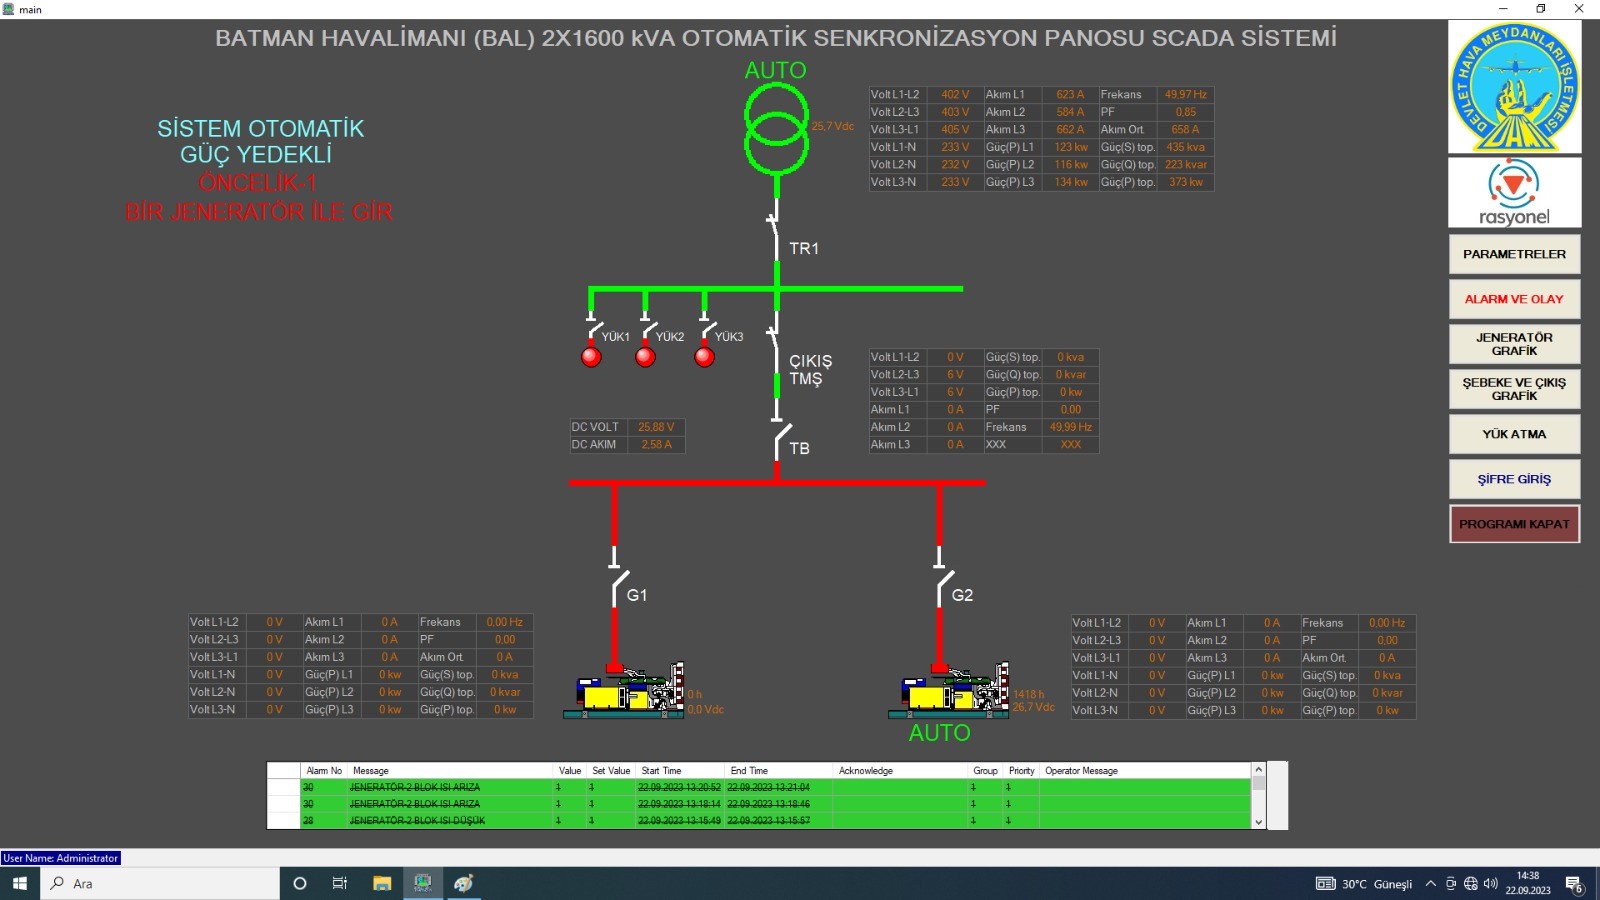Open ŞEBEKE VE ÇIKIŞ GRAFİK view
1600x900 pixels.
coord(1514,389)
